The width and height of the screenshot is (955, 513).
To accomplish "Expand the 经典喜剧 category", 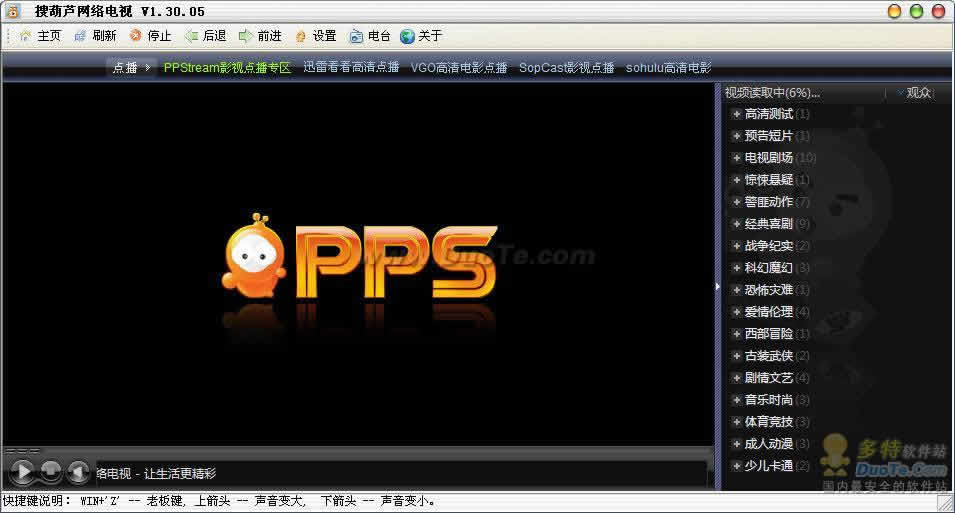I will pyautogui.click(x=736, y=224).
